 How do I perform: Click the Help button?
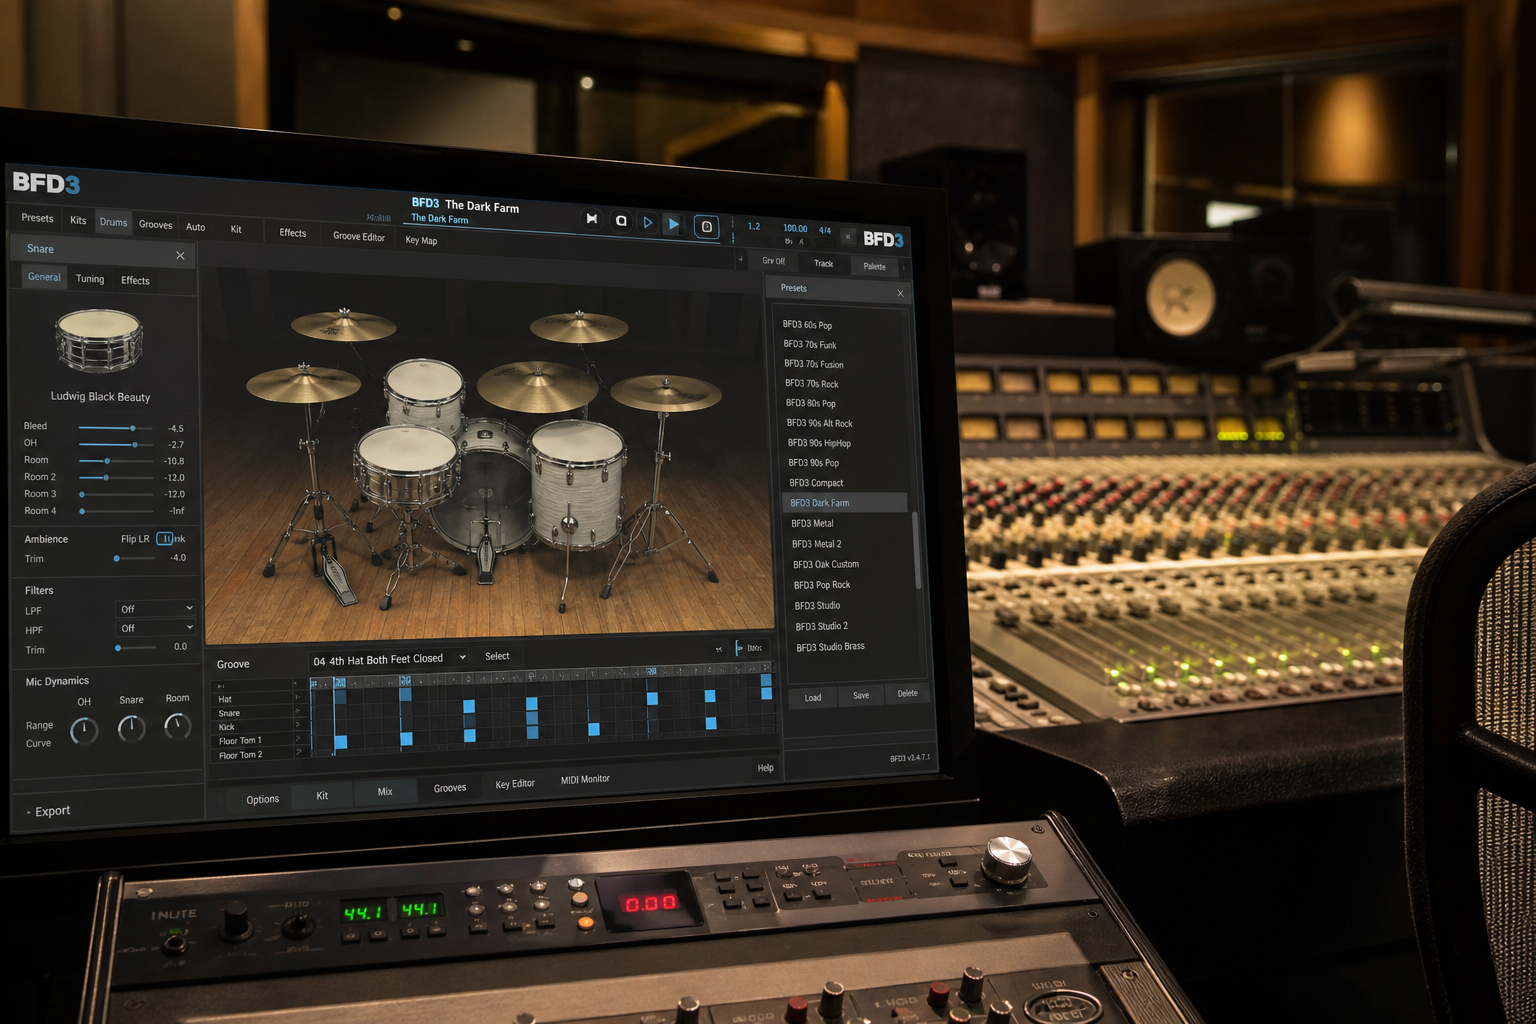[765, 768]
